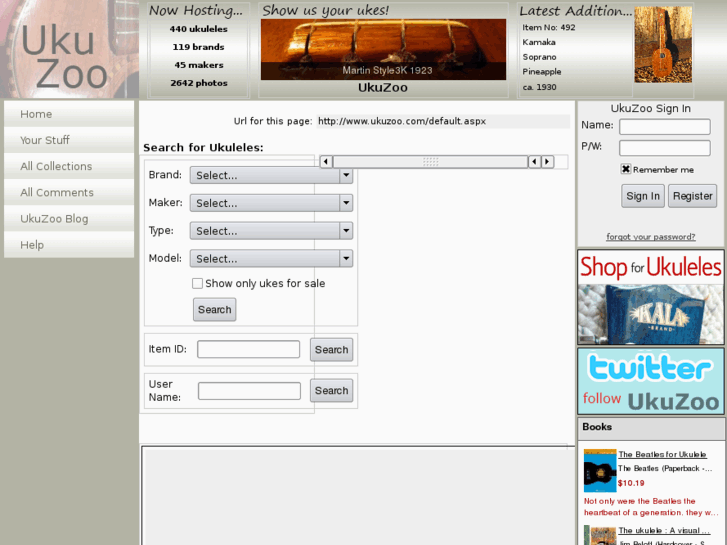Screen dimensions: 727x545
Task: Click the $10.19 price text
Action: pyautogui.click(x=631, y=483)
